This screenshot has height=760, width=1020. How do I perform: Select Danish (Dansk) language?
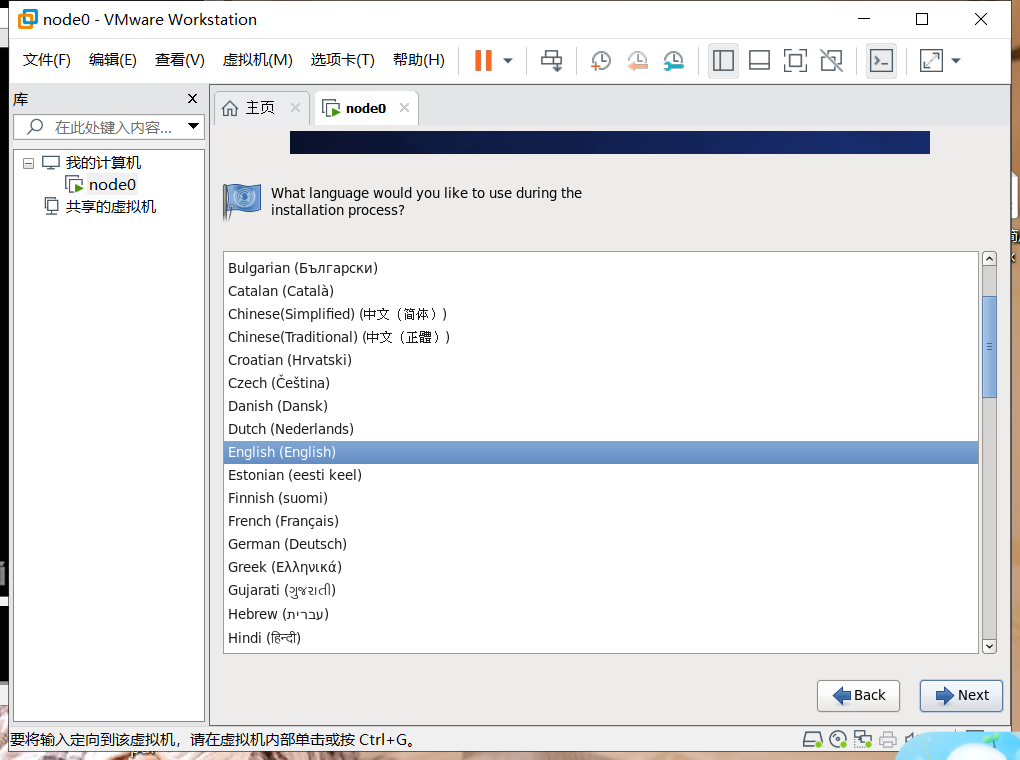[x=600, y=406]
